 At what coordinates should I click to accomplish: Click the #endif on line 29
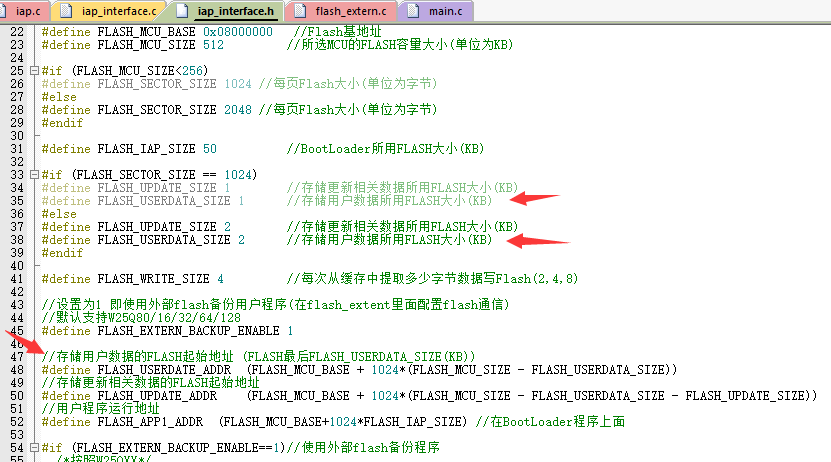click(63, 123)
